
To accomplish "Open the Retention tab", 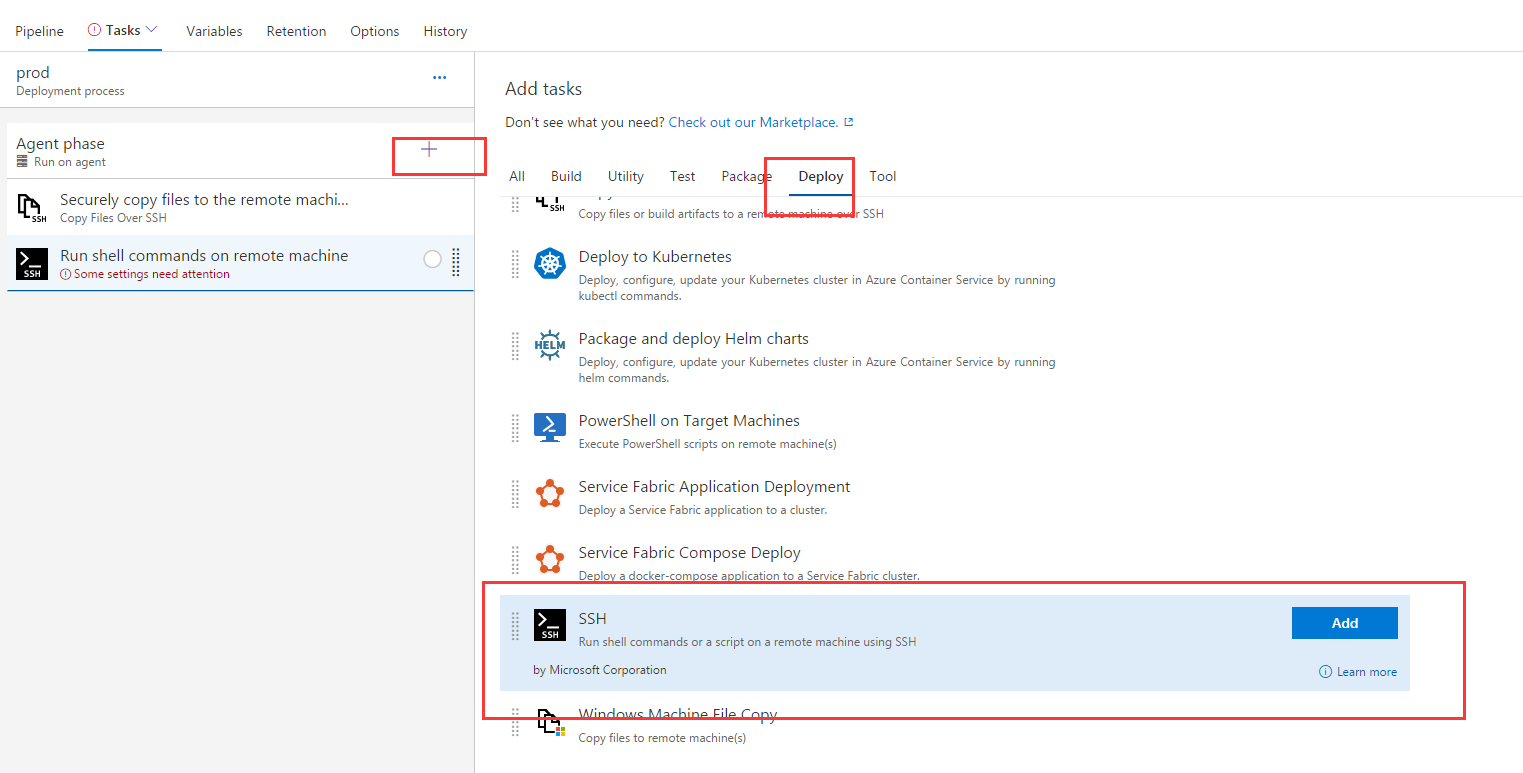I will pyautogui.click(x=296, y=31).
